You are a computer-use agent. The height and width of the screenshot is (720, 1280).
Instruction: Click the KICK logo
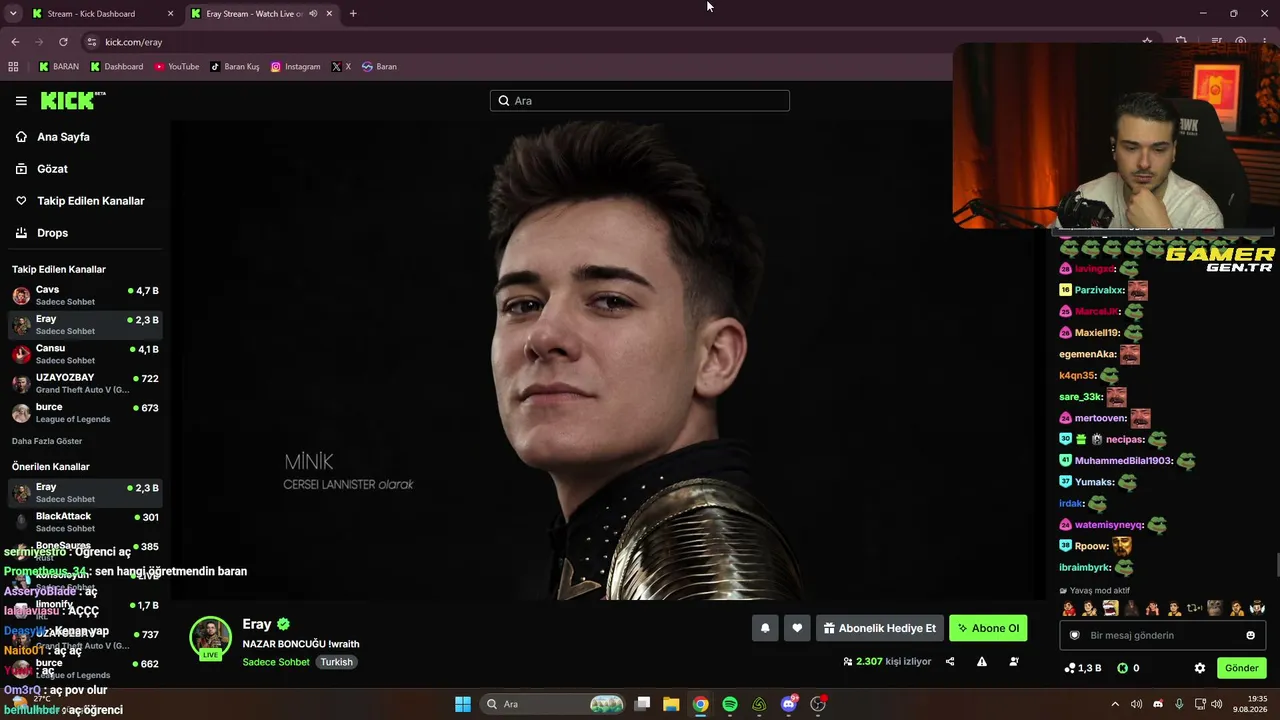click(72, 100)
